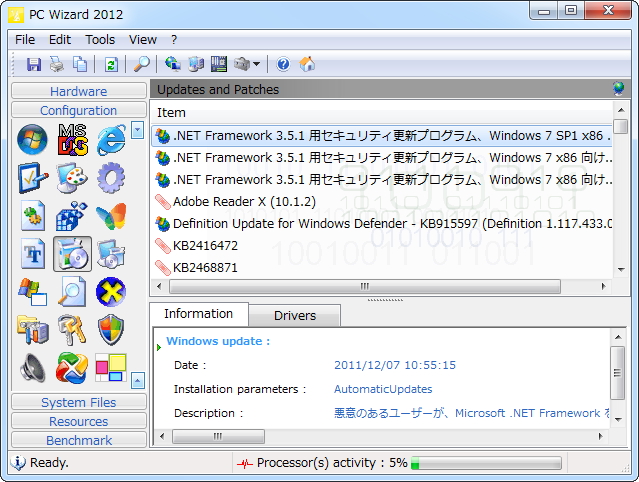
Task: Select the paint palette desktop icon
Action: (72, 178)
